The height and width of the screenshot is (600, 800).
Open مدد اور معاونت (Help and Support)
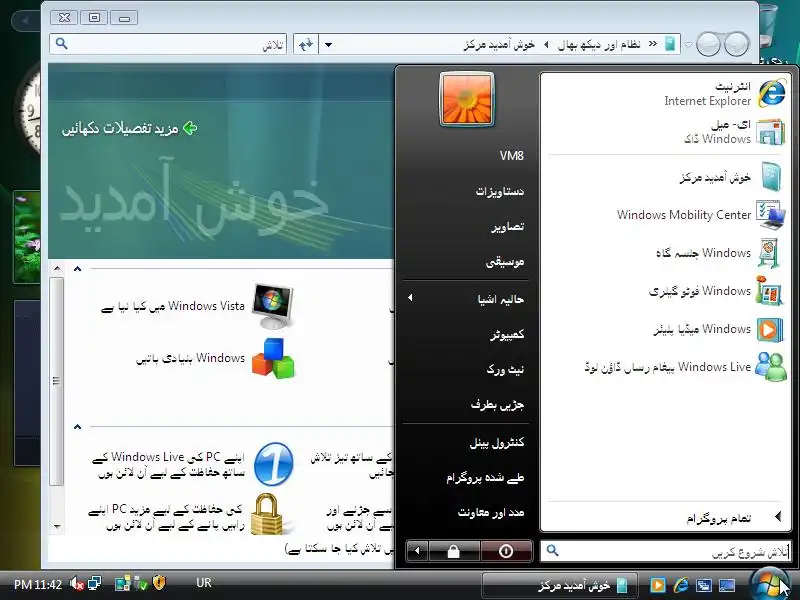(x=491, y=513)
